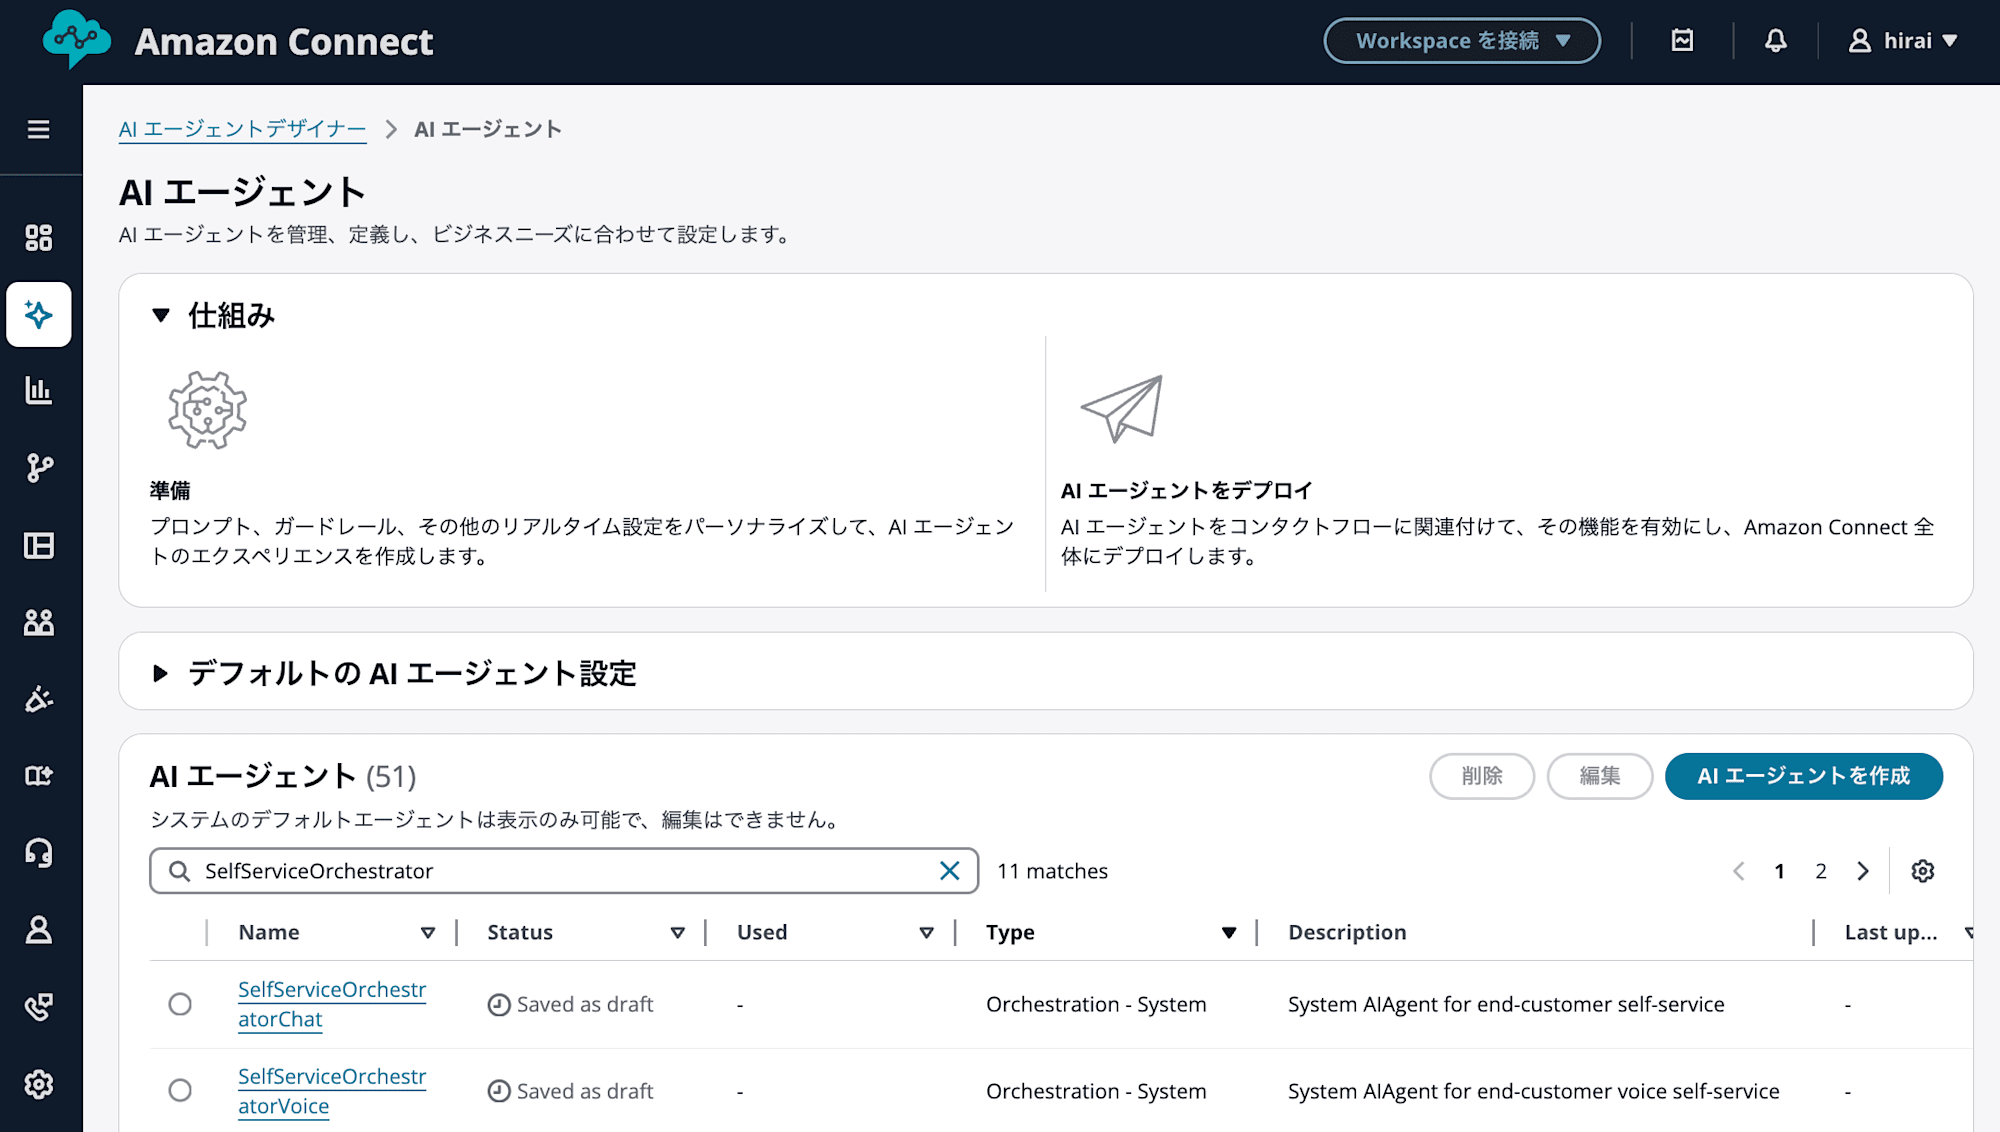Open SelfServiceOrchestratorVoice link
The image size is (2000, 1132).
pos(332,1091)
